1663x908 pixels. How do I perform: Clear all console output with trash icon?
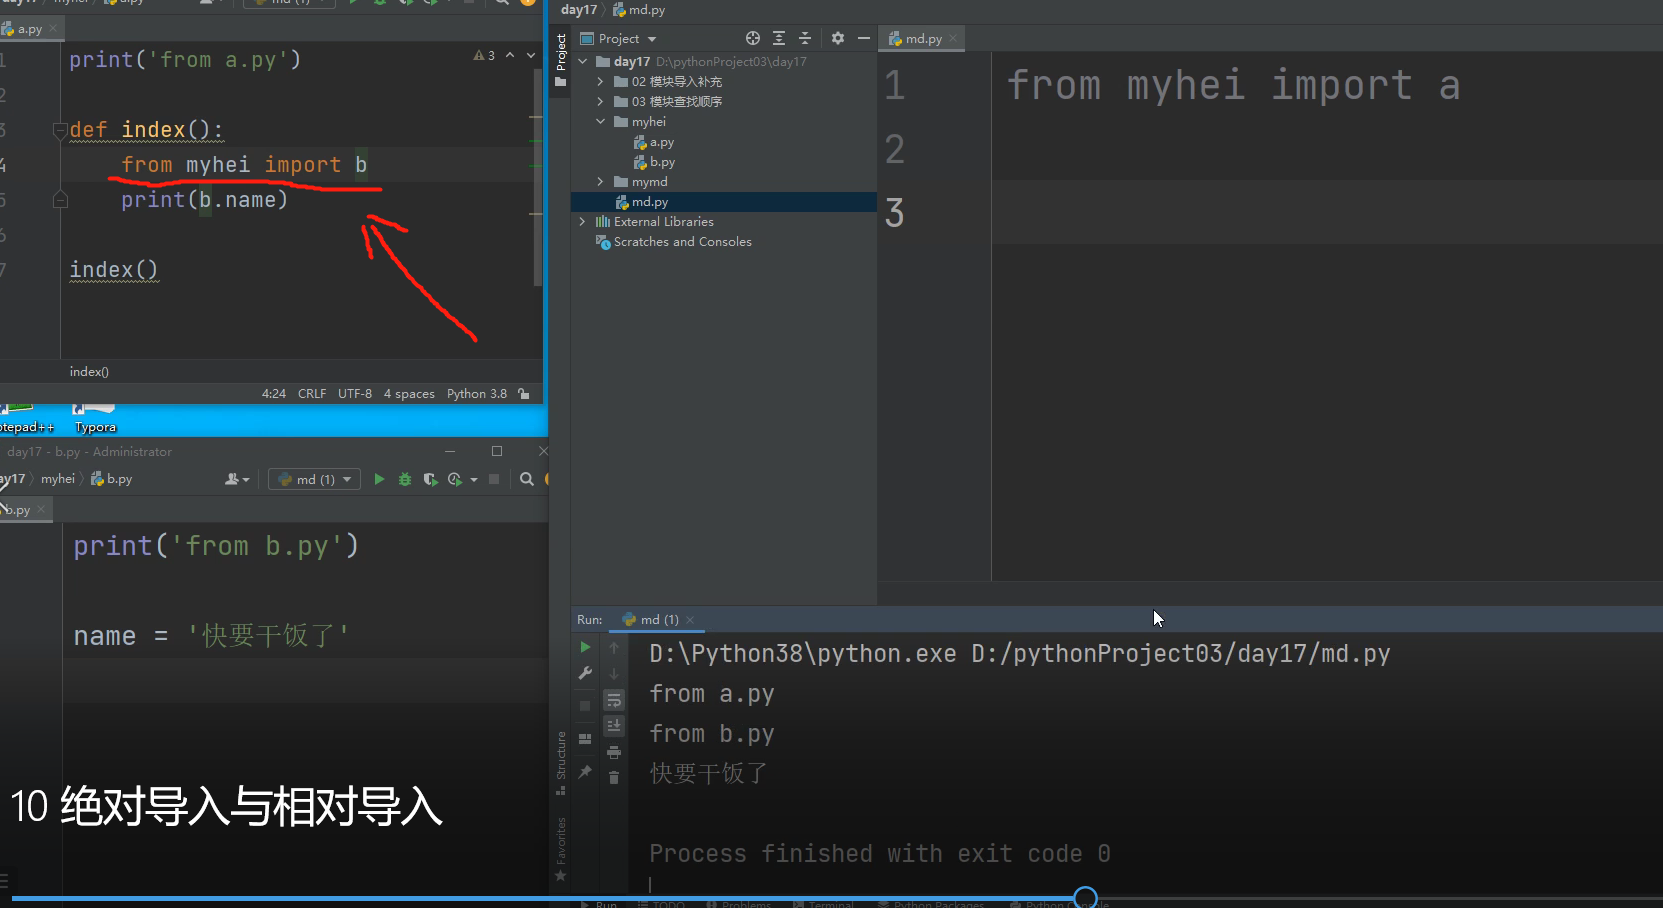pos(614,777)
